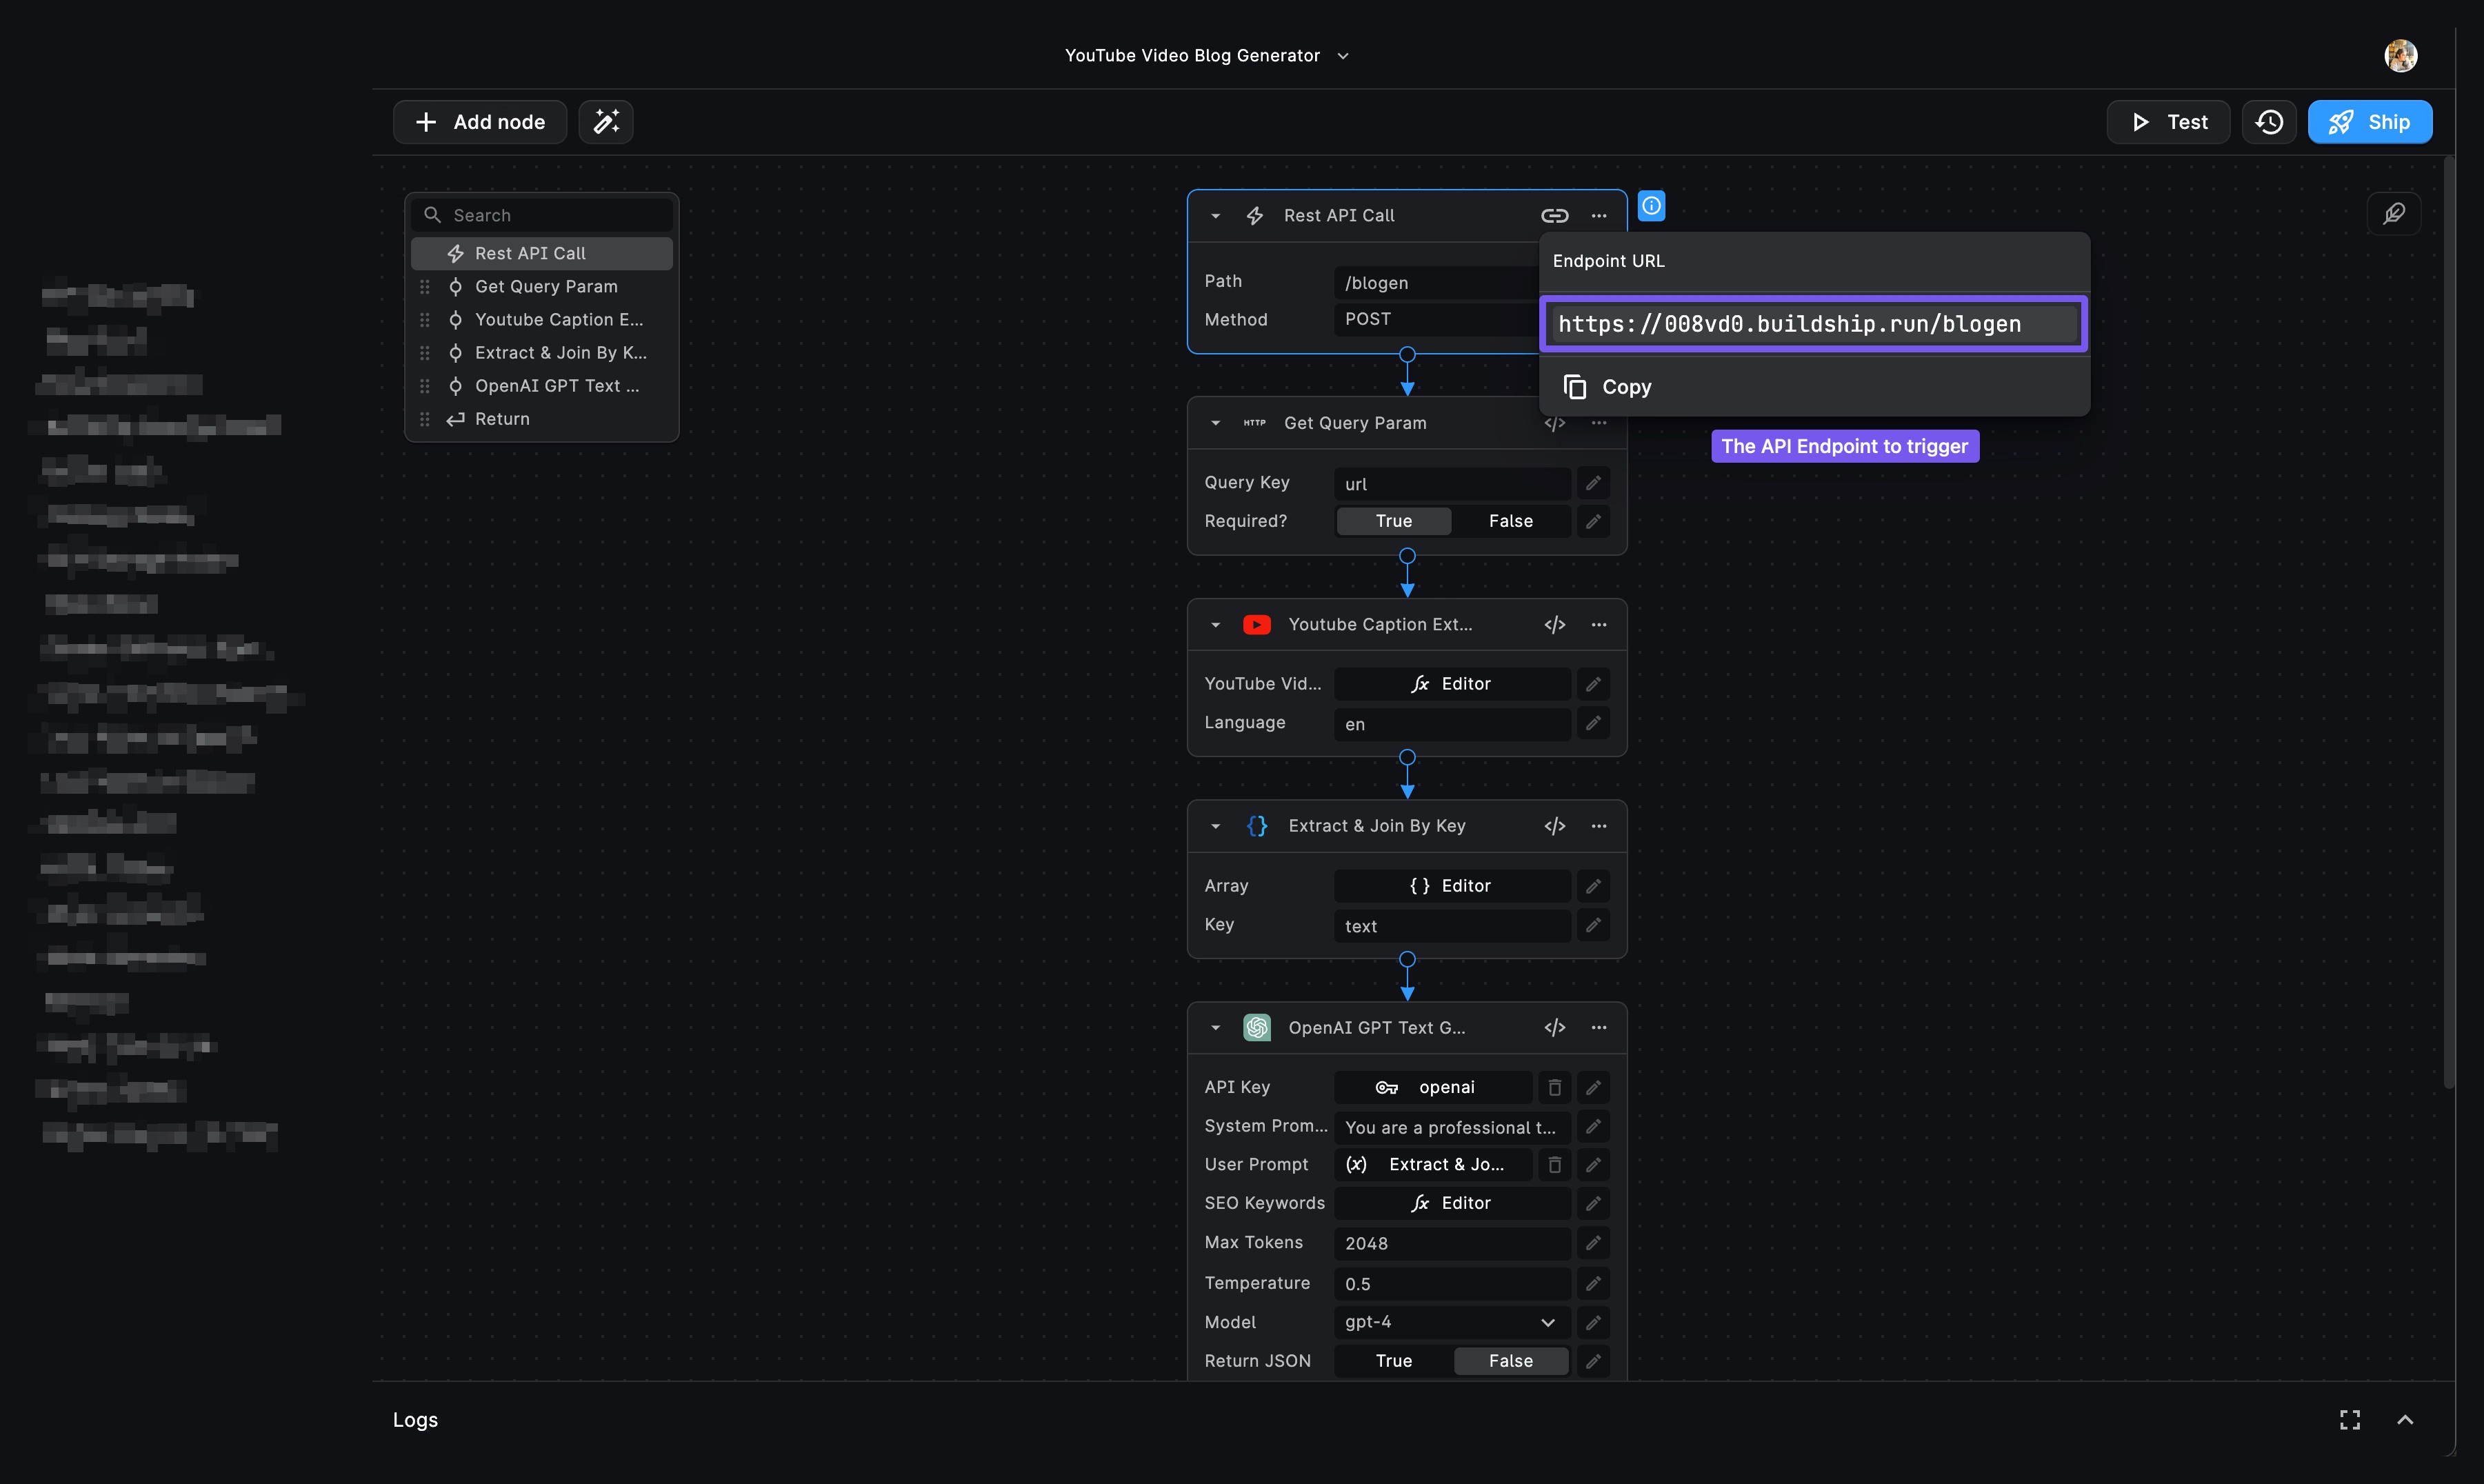Collapse the Rest API Call node
Screen dimensions: 2484x1484
point(1215,215)
